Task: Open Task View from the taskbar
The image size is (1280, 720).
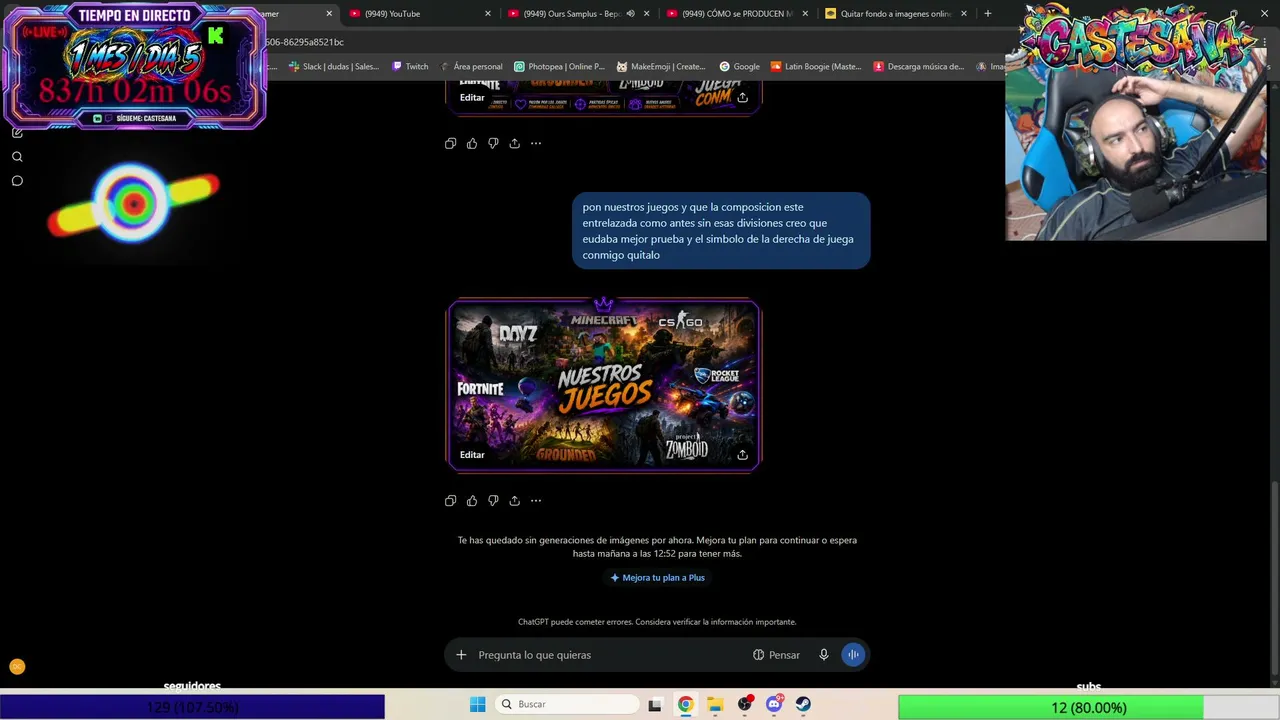Action: click(x=655, y=704)
